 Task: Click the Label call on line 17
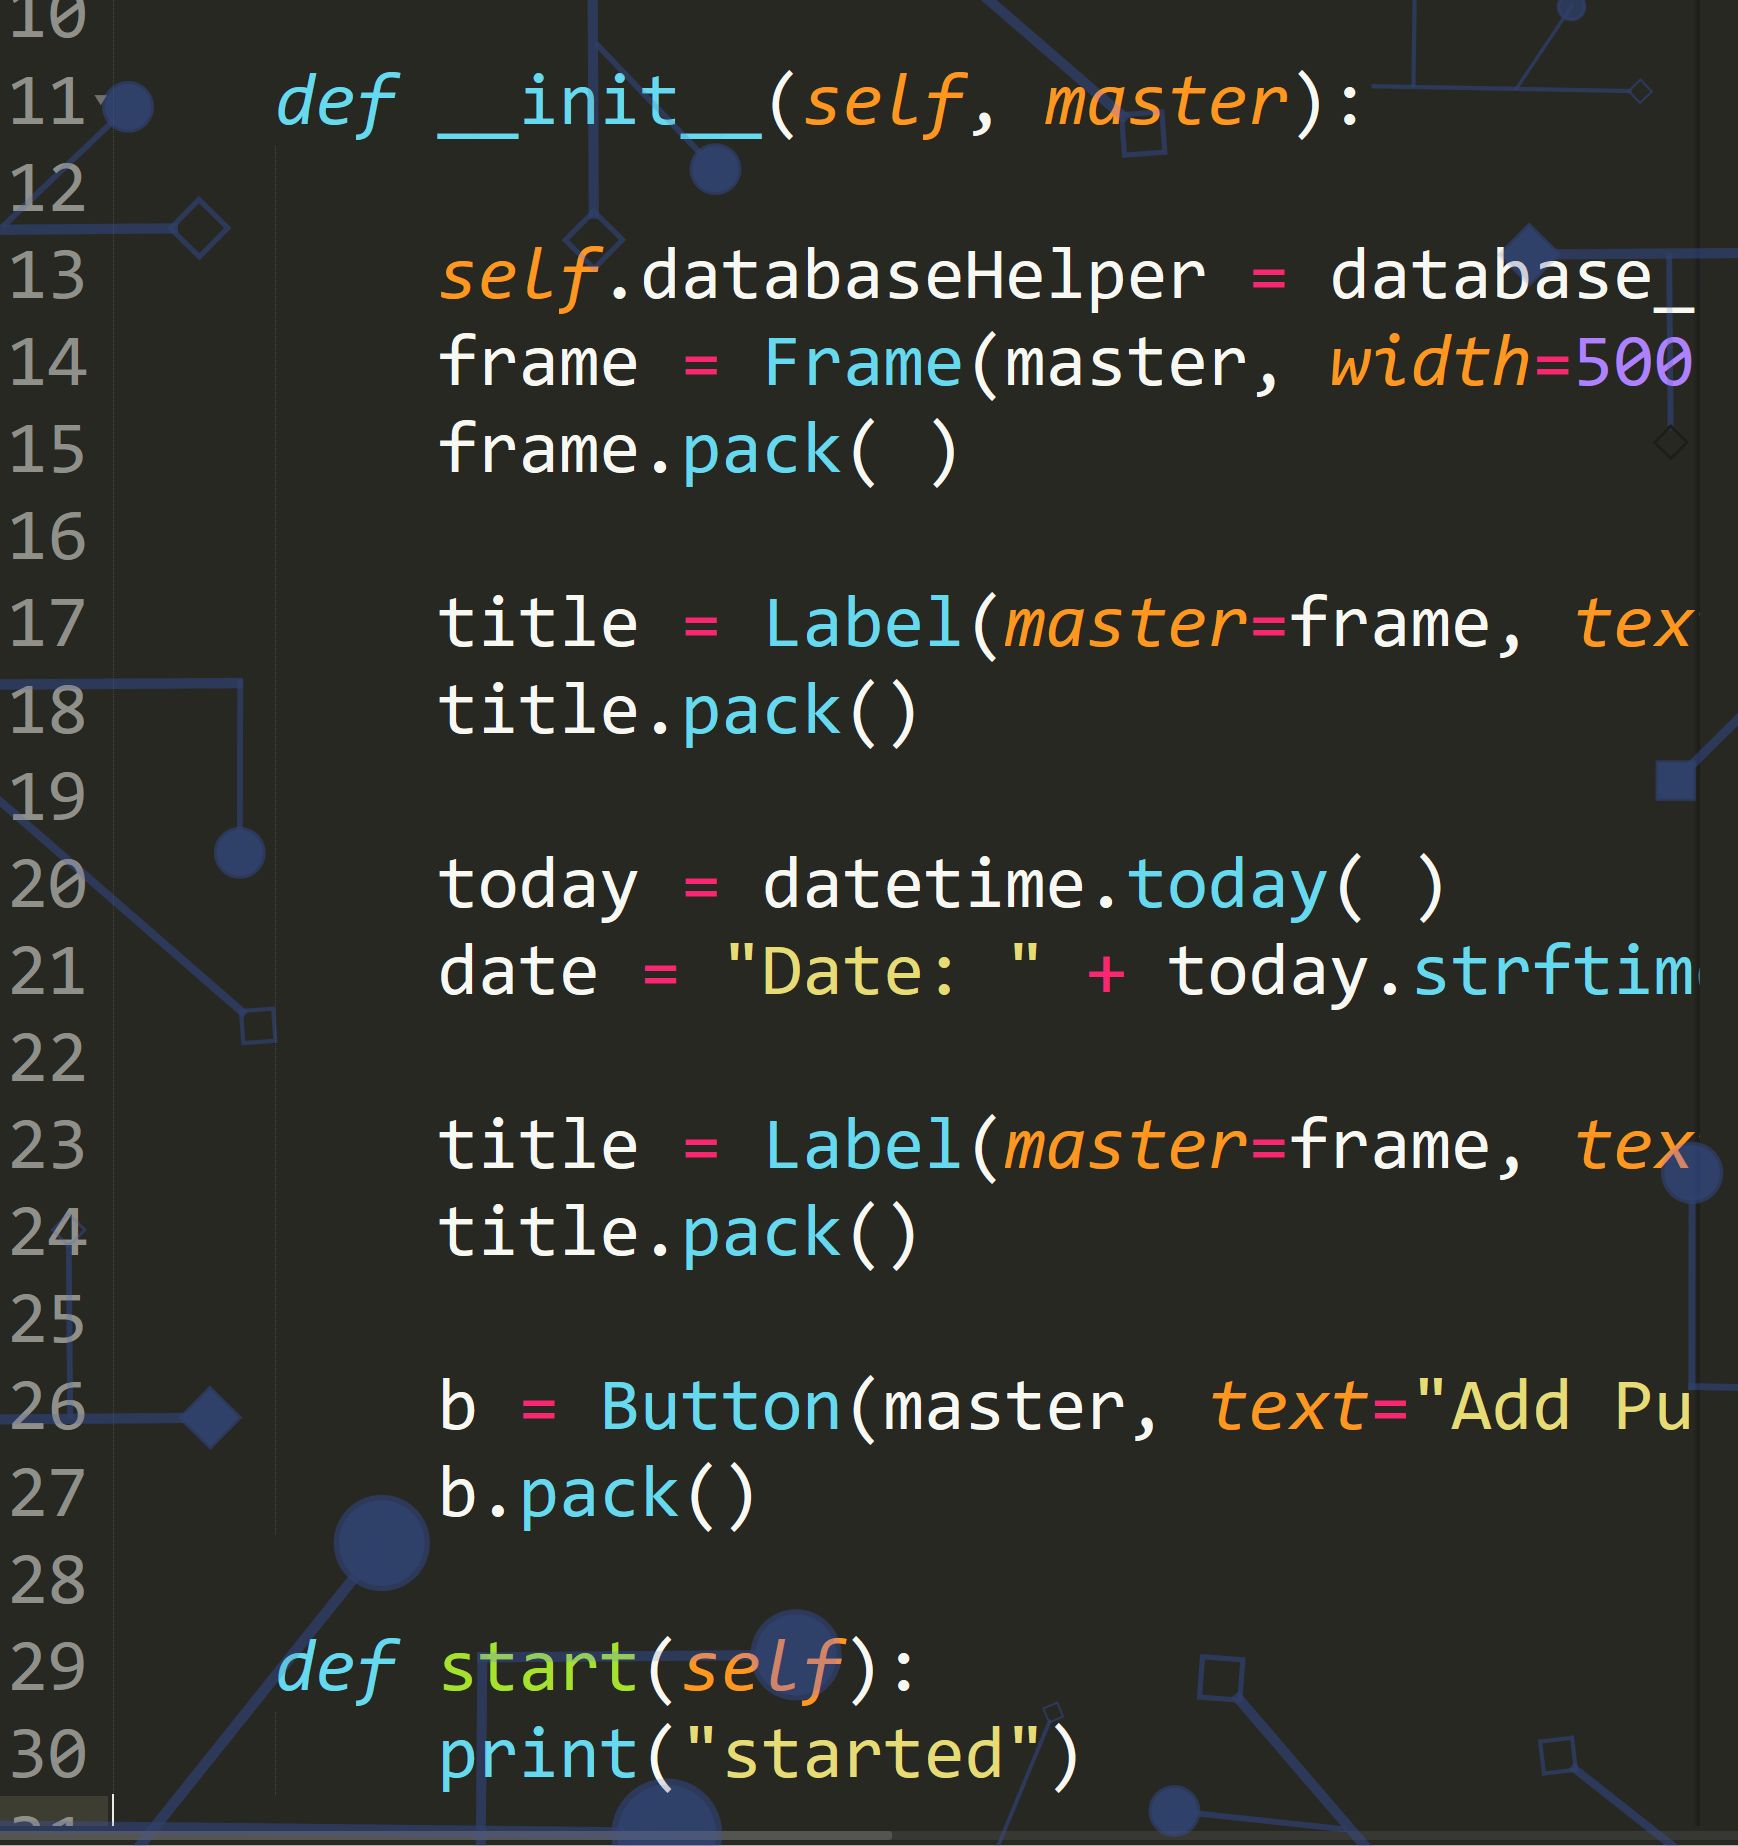[862, 624]
